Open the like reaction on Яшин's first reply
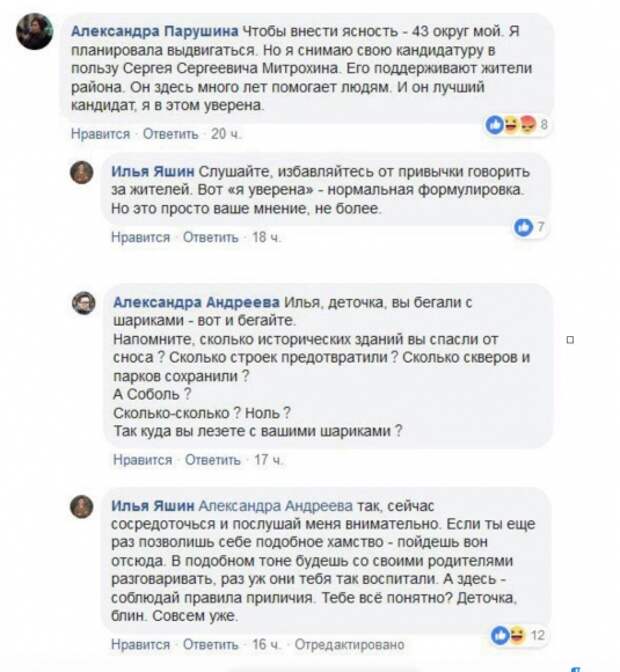The height and width of the screenshot is (672, 620). click(522, 228)
